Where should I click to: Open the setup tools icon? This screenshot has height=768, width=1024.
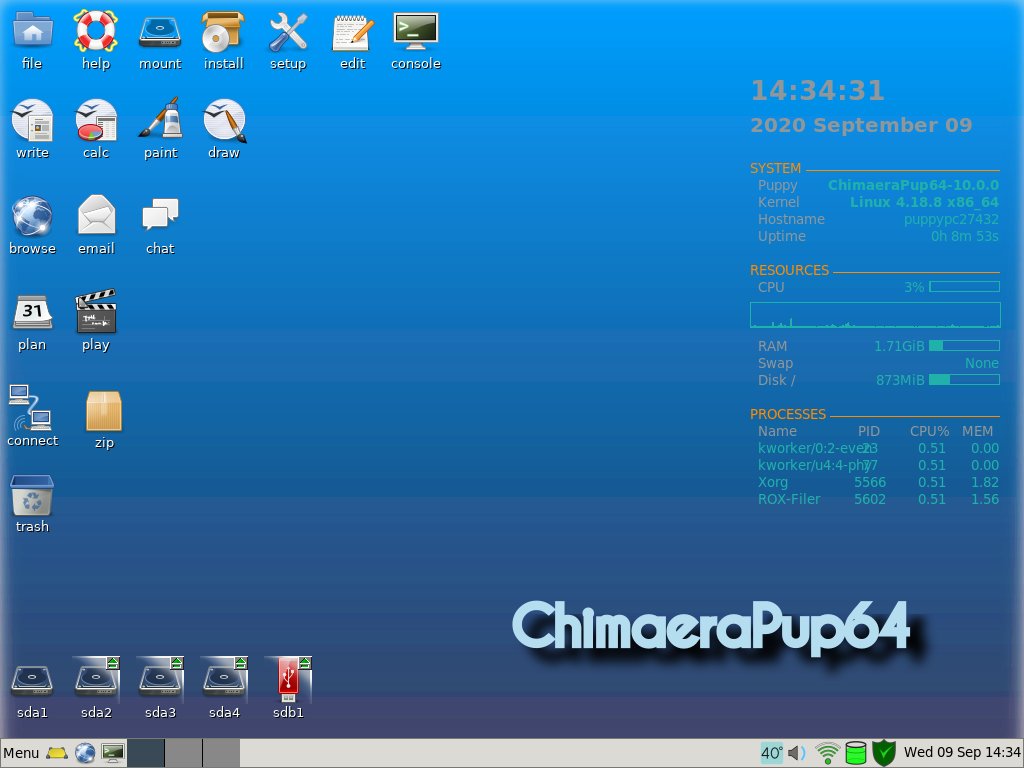(288, 32)
